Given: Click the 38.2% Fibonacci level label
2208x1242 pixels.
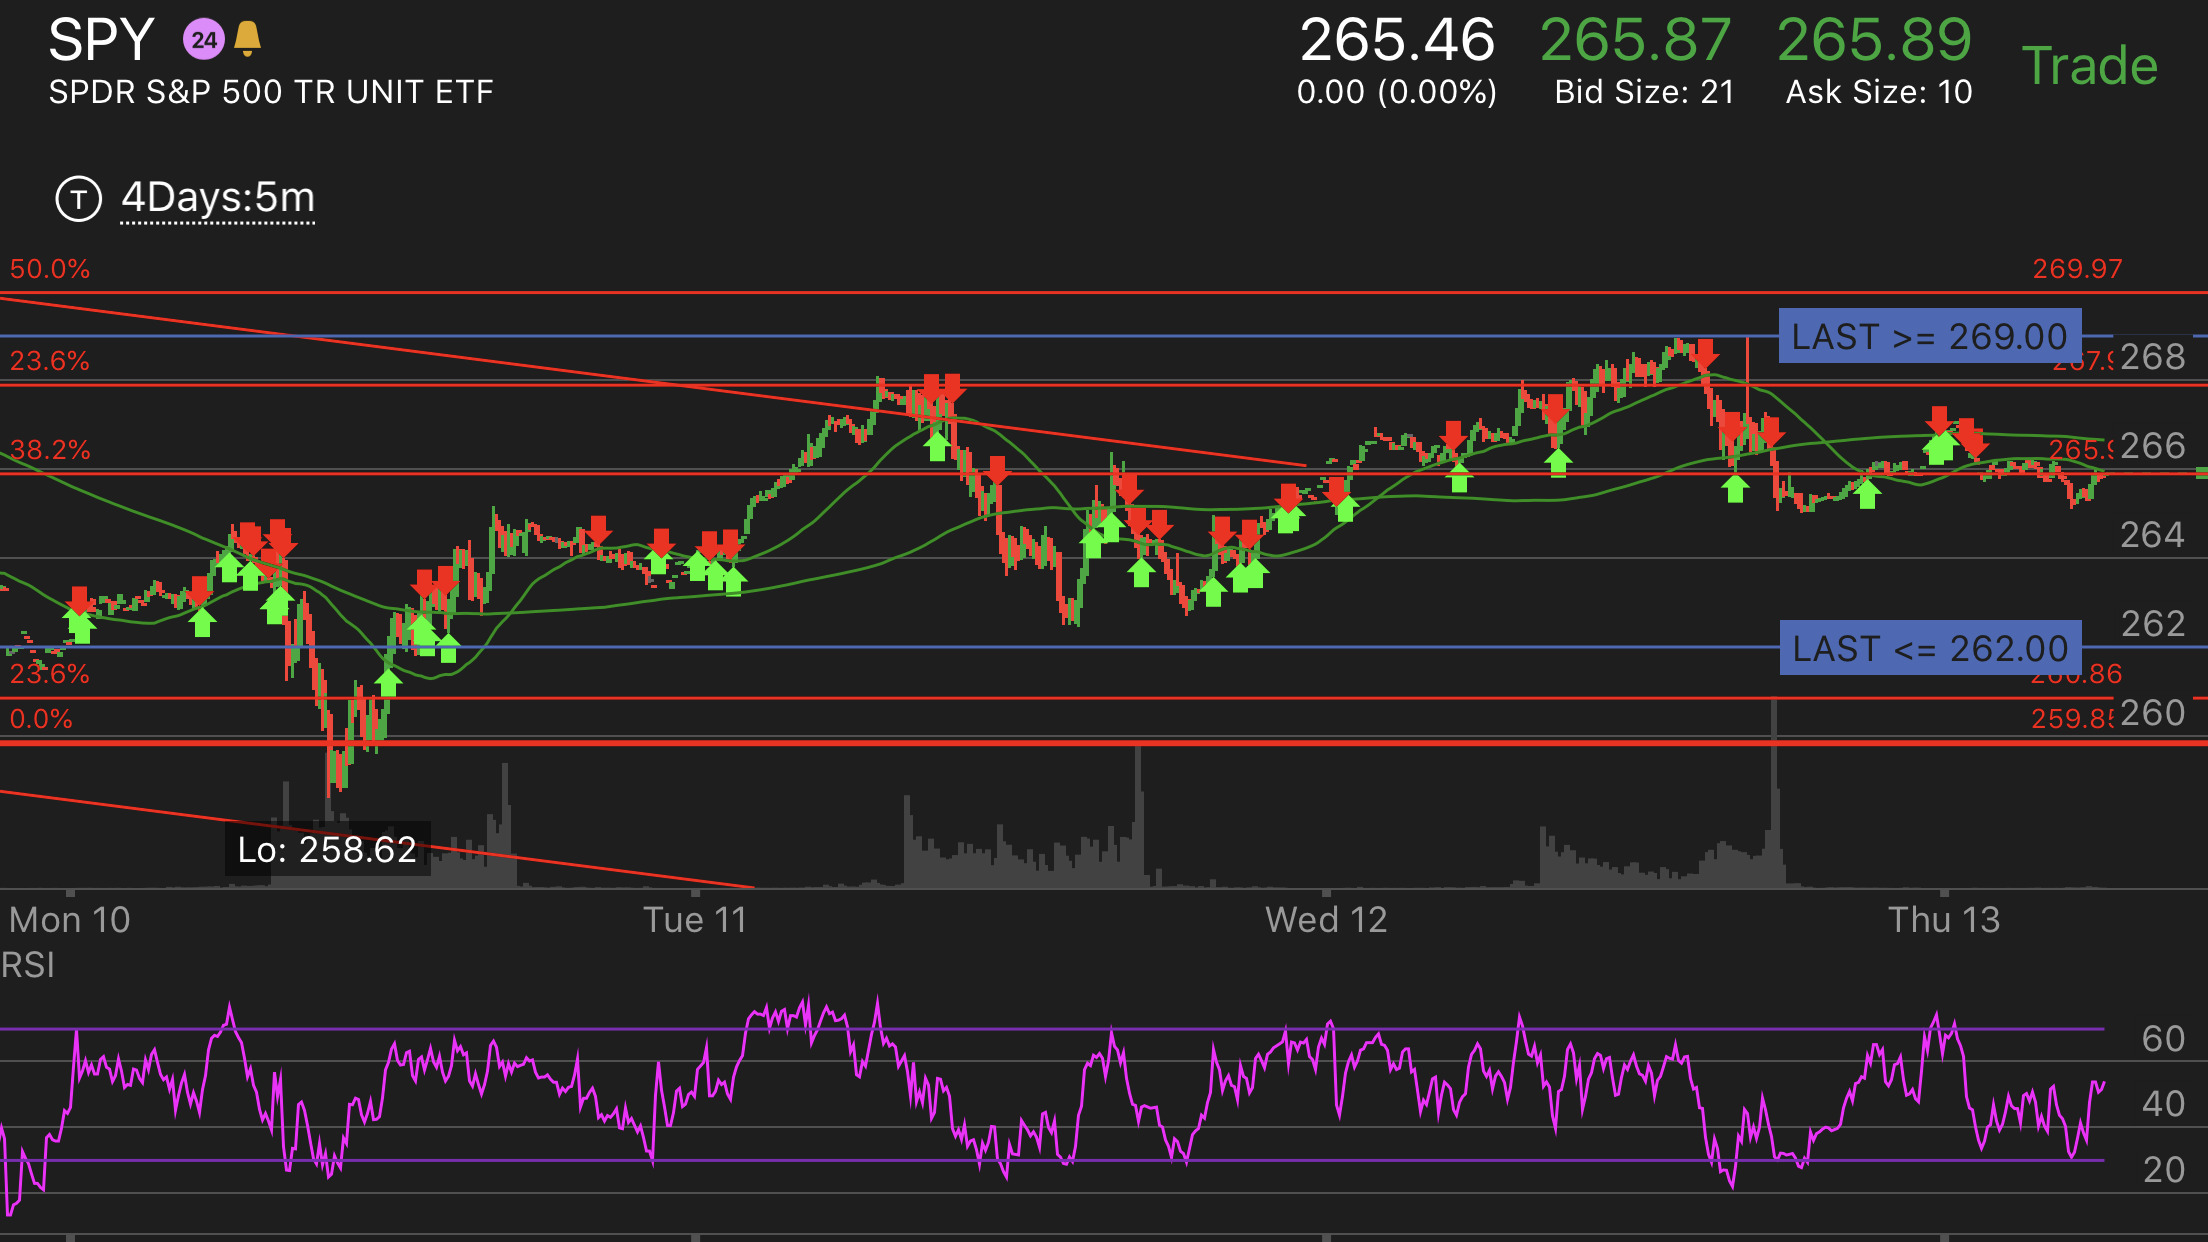Looking at the screenshot, I should point(50,450).
